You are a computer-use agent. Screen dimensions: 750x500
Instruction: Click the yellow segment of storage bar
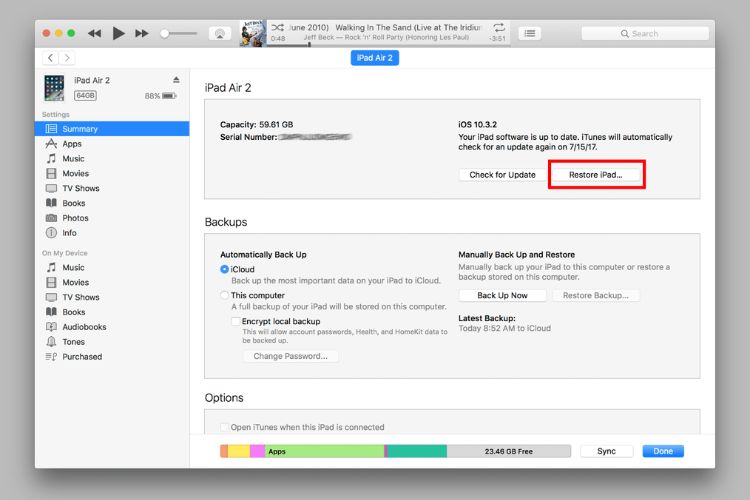click(239, 451)
